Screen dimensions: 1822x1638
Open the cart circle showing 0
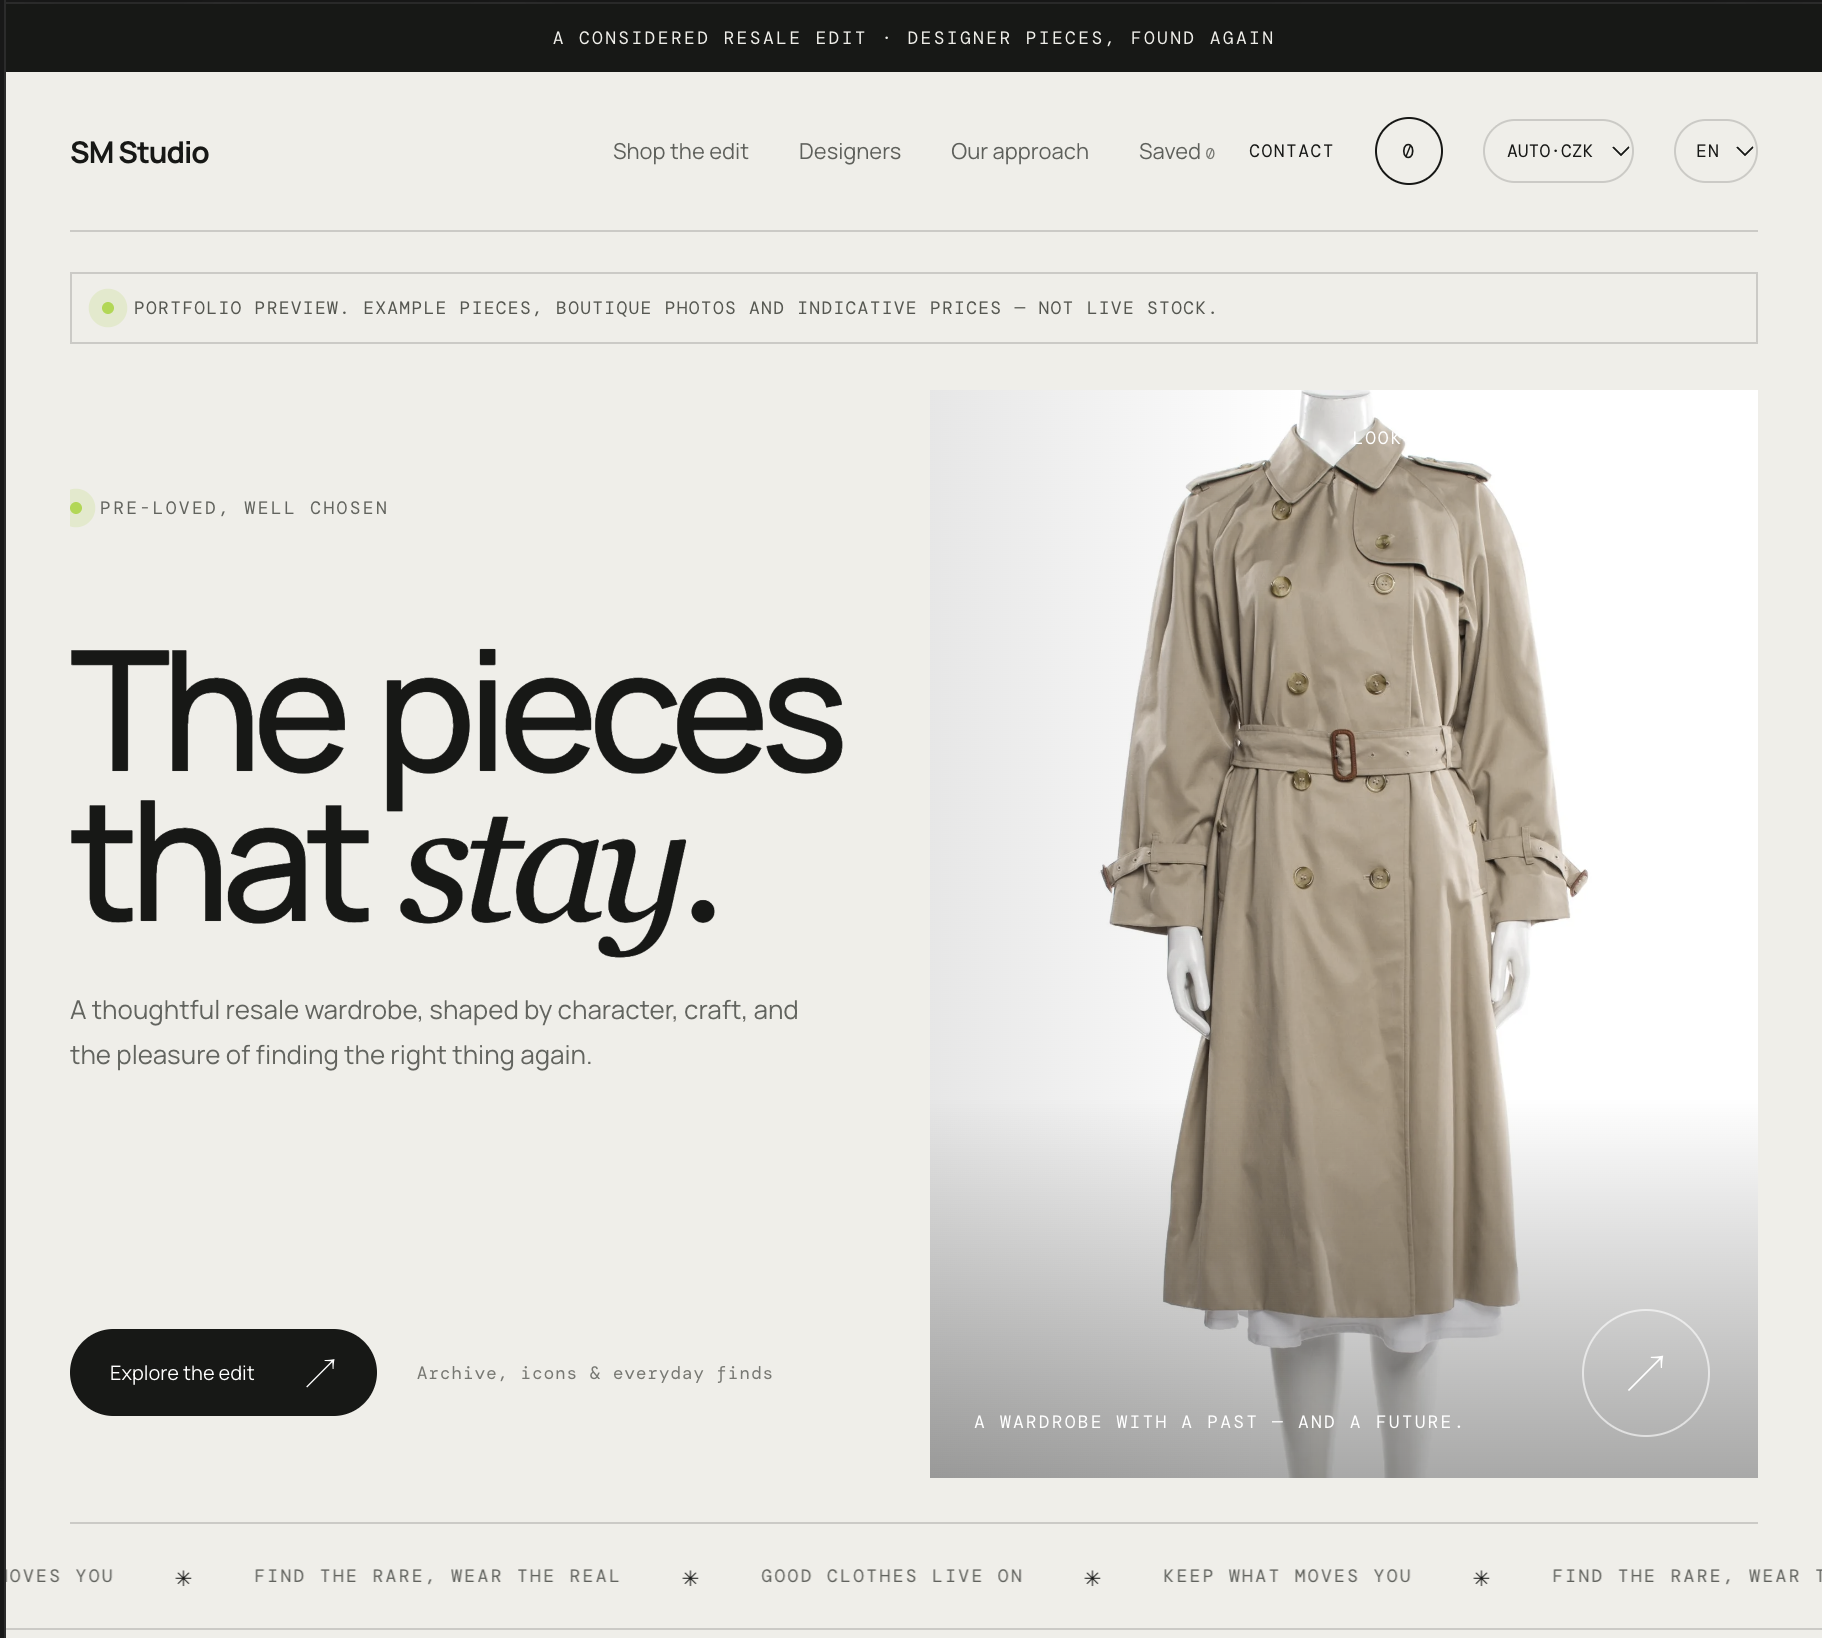1408,151
